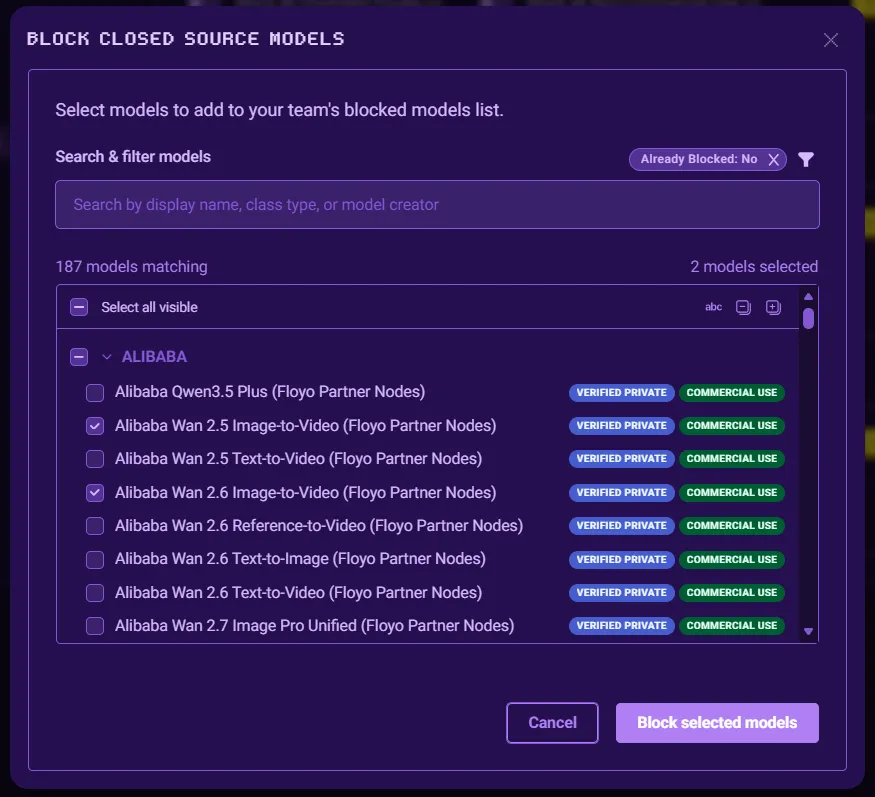This screenshot has width=875, height=797.
Task: Uncheck Alibaba Wan 2.5 Image-to-Video
Action: 95,426
